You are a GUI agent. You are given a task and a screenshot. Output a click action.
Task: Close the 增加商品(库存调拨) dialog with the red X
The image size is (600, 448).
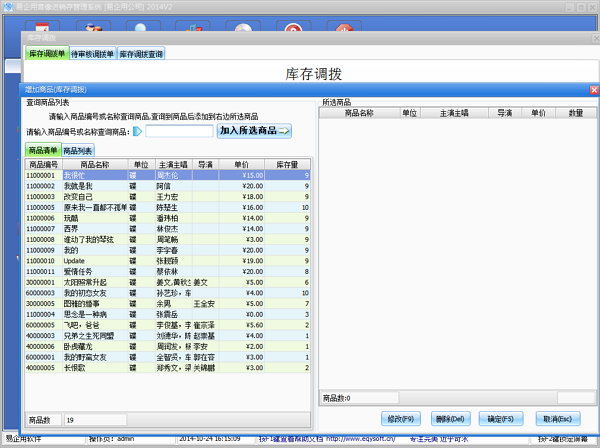594,90
